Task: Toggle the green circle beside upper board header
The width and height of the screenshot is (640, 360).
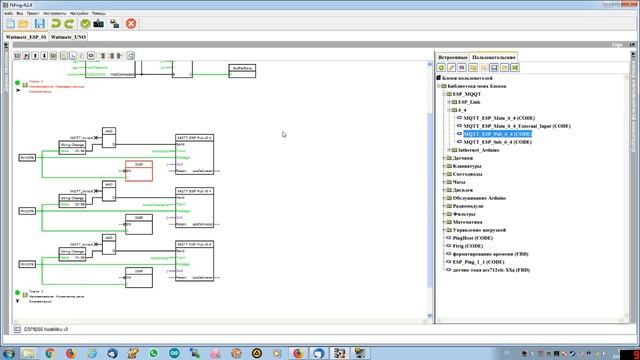Action: [18, 82]
